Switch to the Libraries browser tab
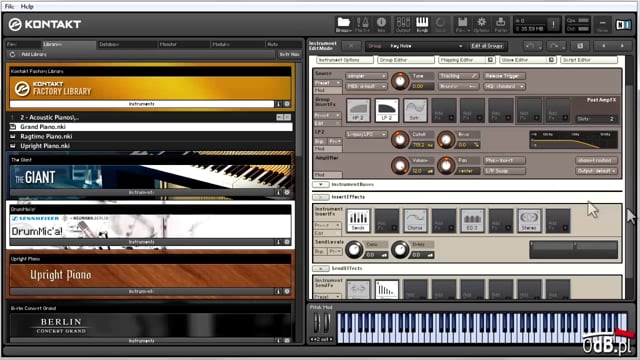 tap(69, 44)
